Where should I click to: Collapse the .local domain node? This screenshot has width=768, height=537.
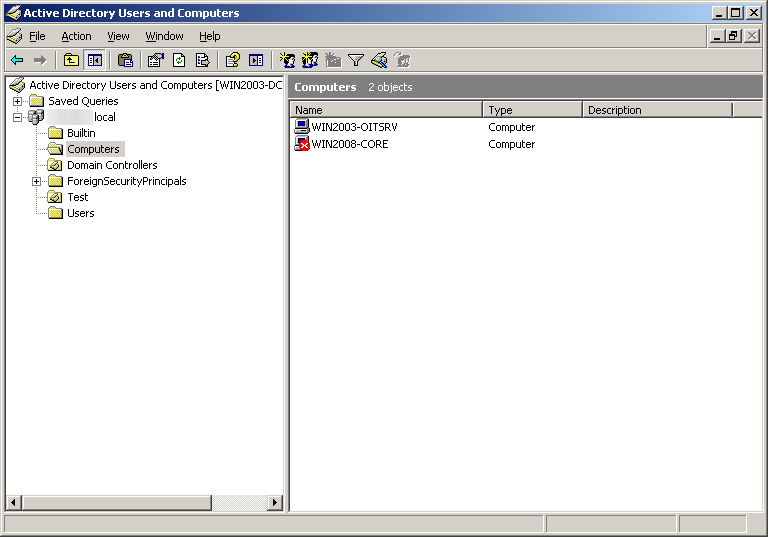(18, 118)
